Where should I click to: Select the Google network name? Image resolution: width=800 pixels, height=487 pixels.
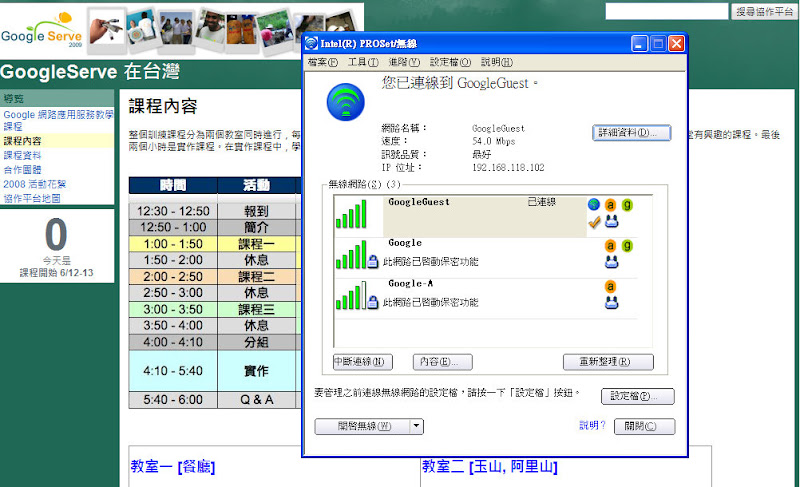(x=405, y=243)
